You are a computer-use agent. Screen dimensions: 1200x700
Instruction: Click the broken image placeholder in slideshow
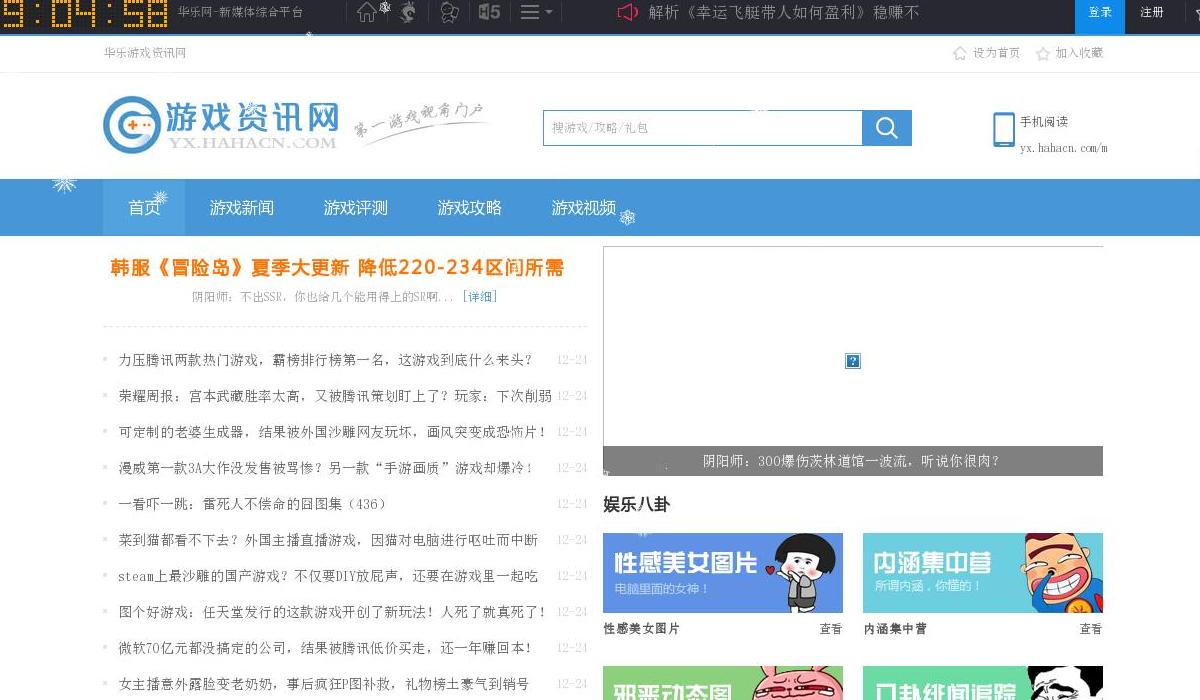[x=853, y=361]
